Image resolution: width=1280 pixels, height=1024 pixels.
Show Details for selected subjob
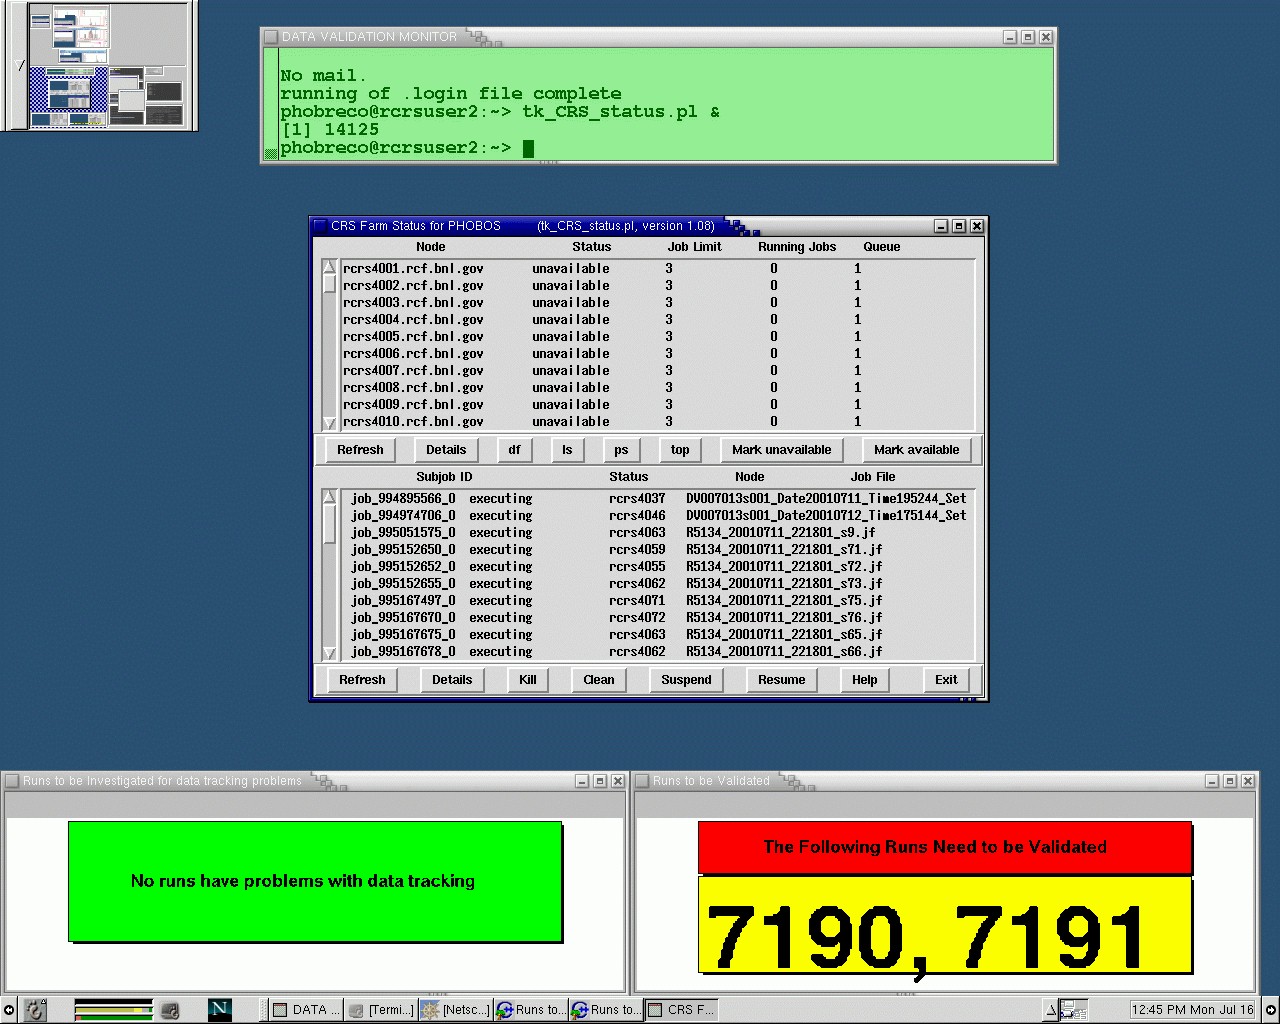(452, 680)
